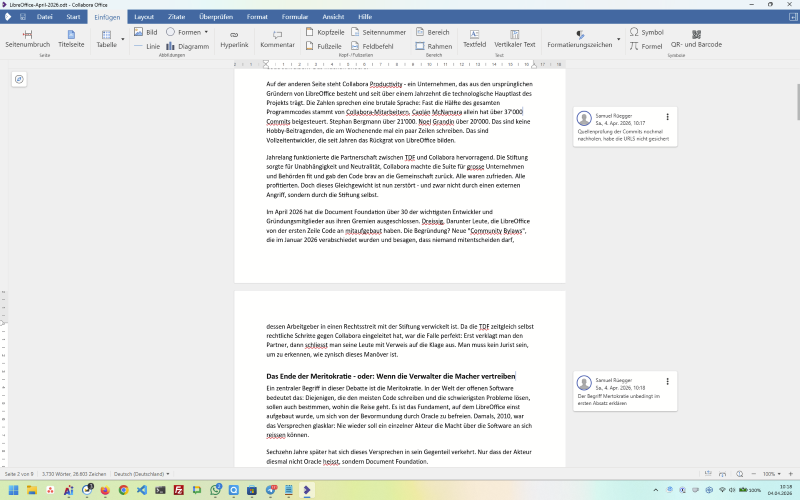This screenshot has height=500, width=800.
Task: Toggle the sidebar button at top right
Action: [793, 17]
